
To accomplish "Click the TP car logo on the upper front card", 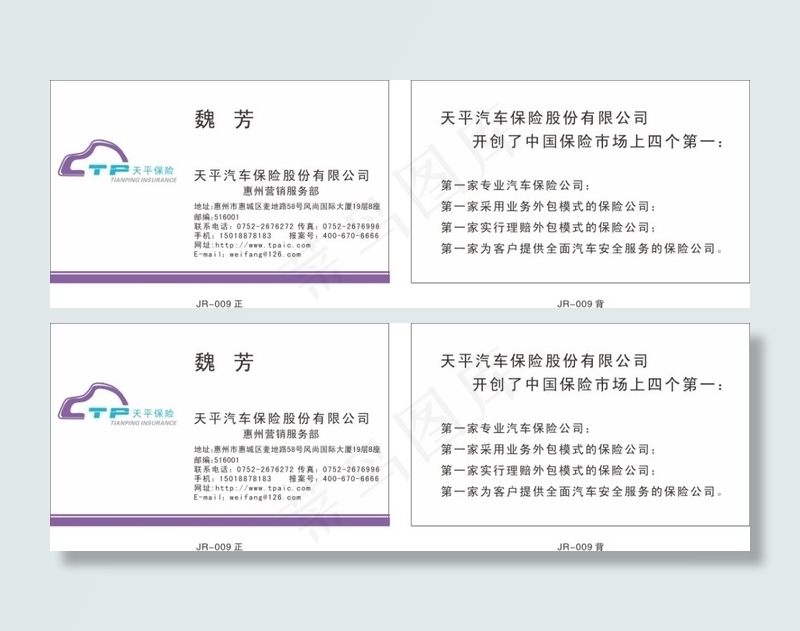I will click(x=117, y=161).
